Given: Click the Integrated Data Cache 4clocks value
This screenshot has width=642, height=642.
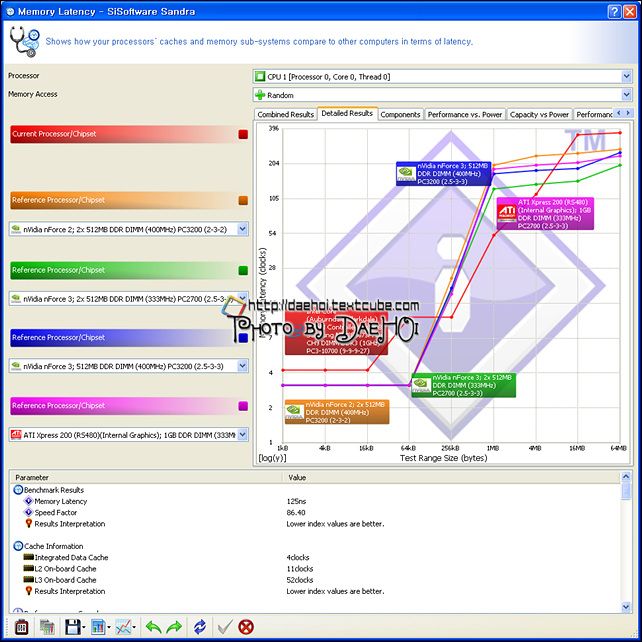Looking at the screenshot, I should tap(298, 557).
